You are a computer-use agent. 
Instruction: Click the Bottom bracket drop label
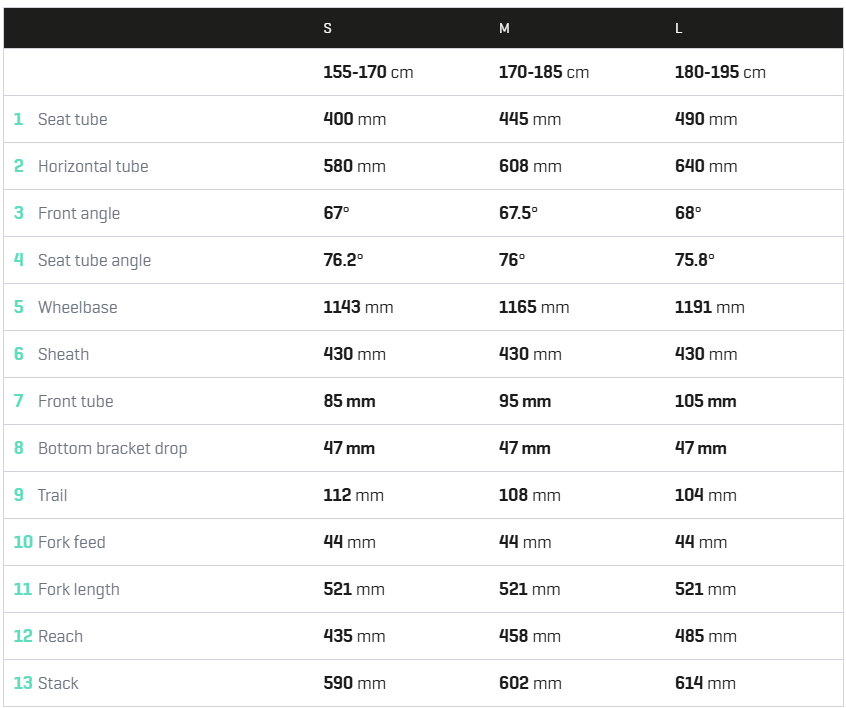112,448
